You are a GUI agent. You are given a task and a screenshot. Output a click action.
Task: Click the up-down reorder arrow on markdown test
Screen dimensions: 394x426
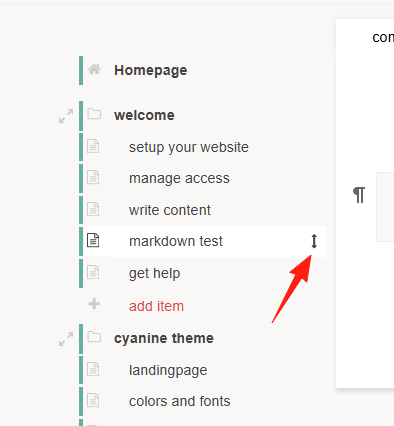pyautogui.click(x=314, y=241)
